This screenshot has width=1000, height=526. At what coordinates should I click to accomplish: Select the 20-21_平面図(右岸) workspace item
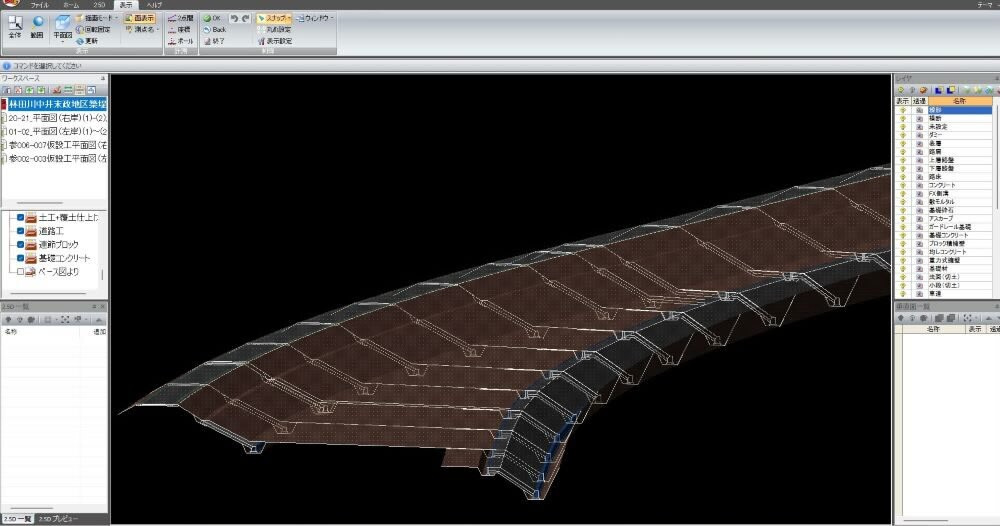click(55, 117)
